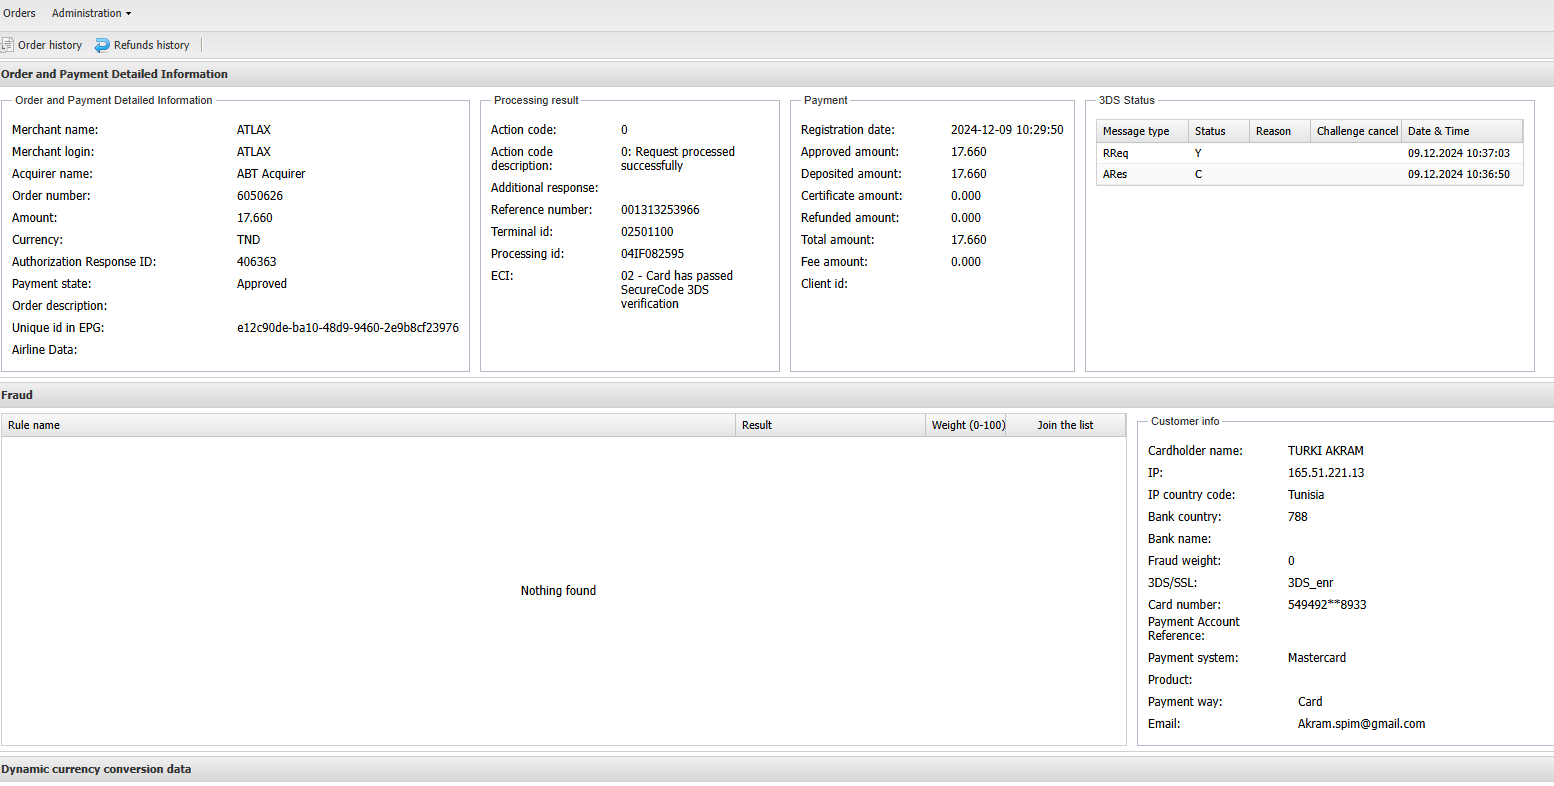This screenshot has height=786, width=1554.
Task: Collapse the Fraud section header
Action: tap(17, 395)
